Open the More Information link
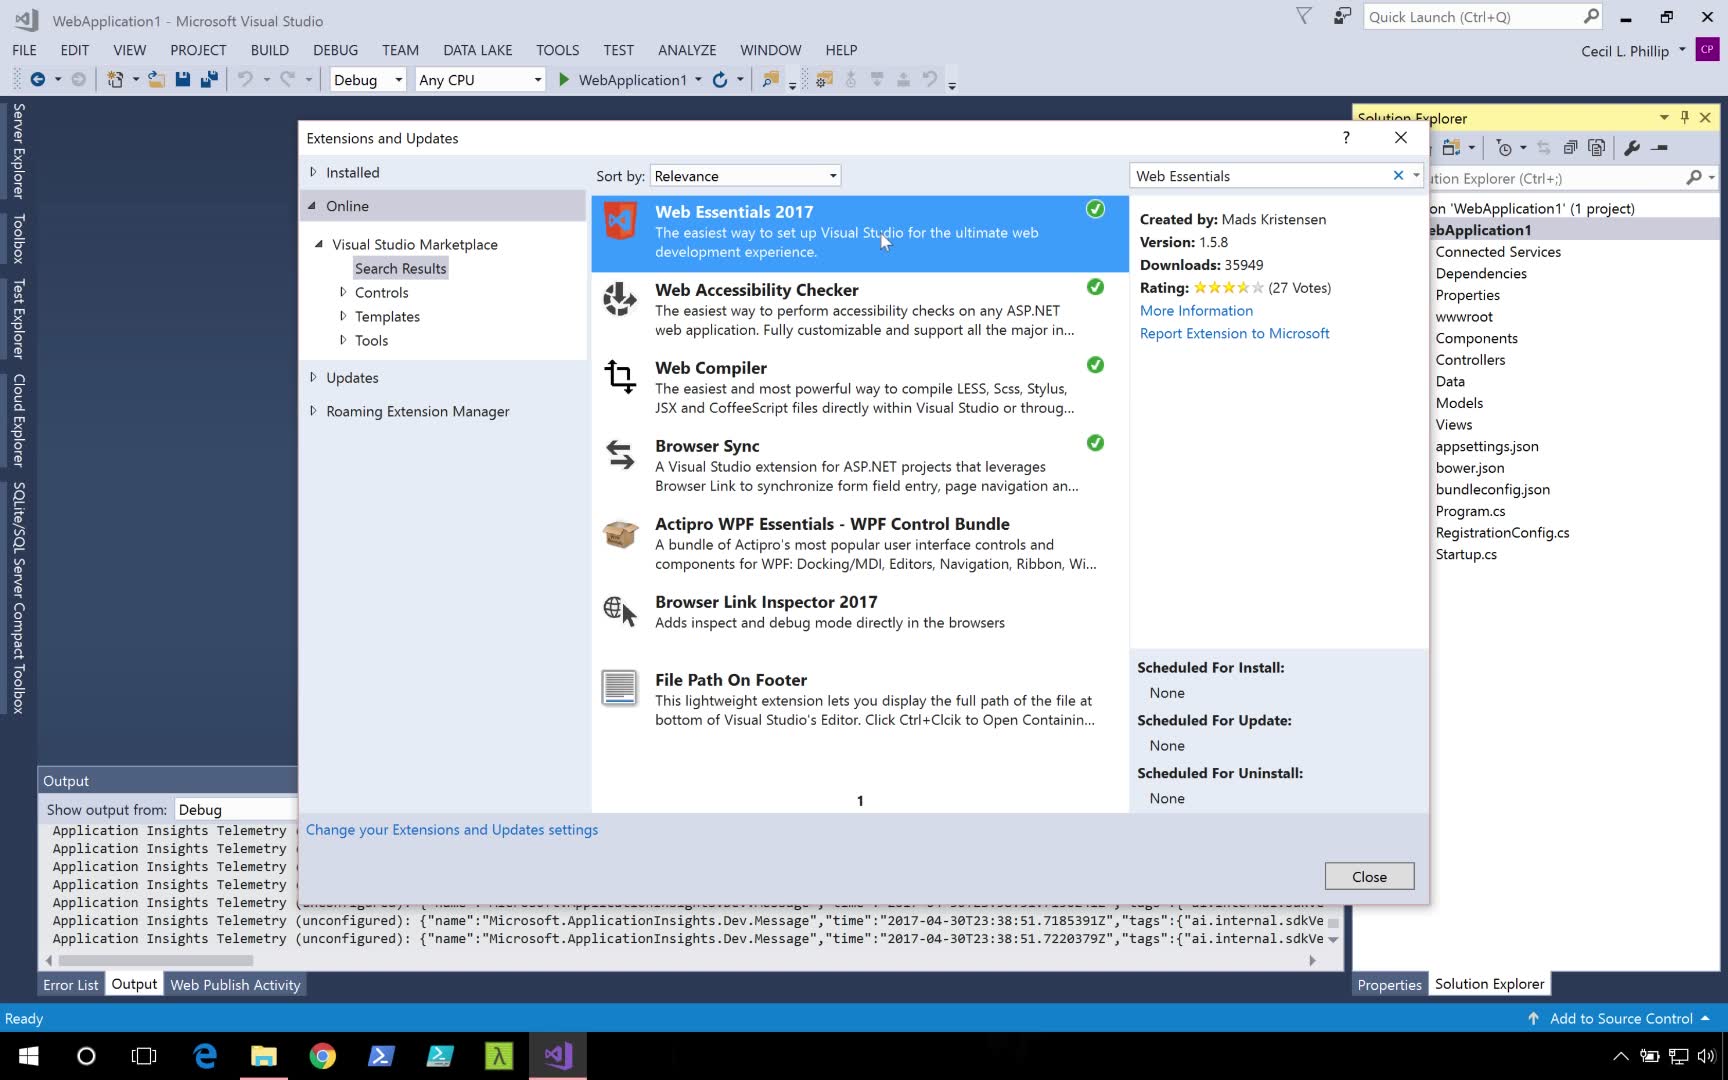 (x=1196, y=311)
